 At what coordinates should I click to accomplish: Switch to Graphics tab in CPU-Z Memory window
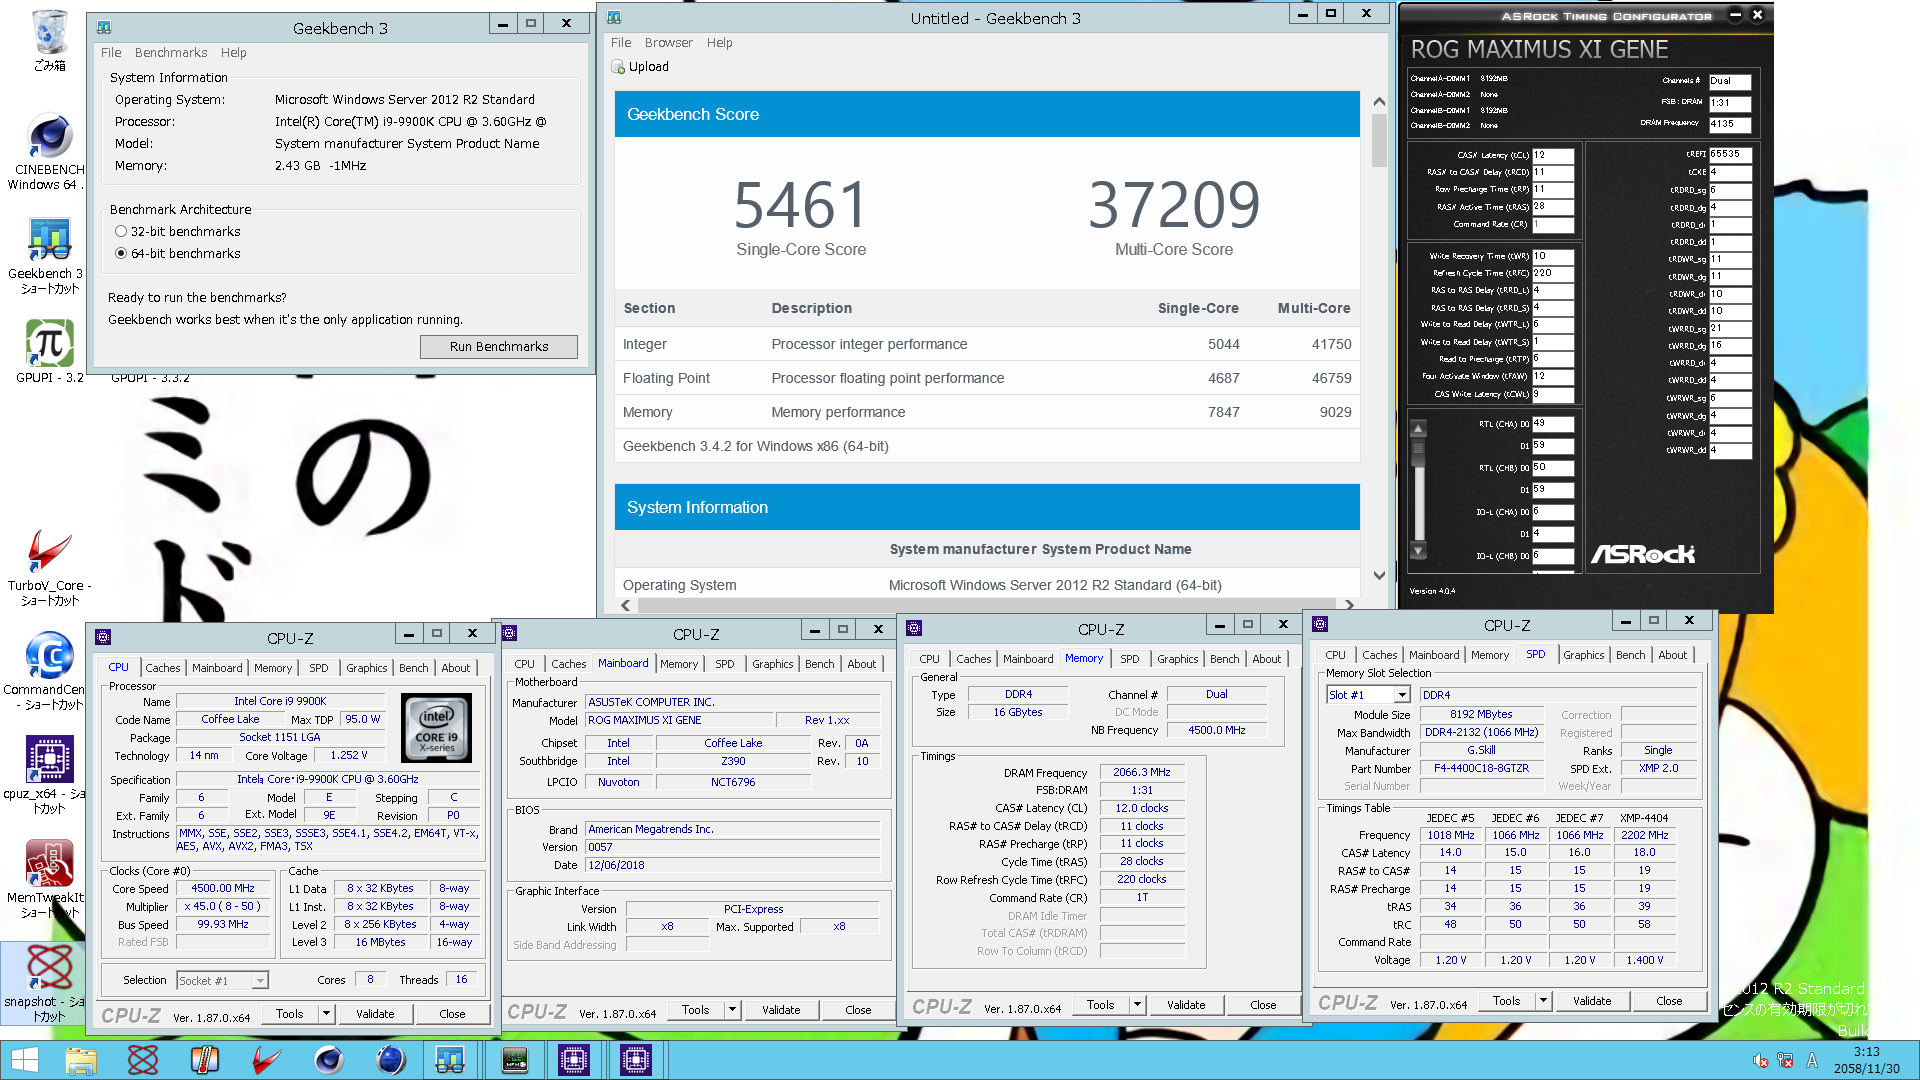point(1177,659)
